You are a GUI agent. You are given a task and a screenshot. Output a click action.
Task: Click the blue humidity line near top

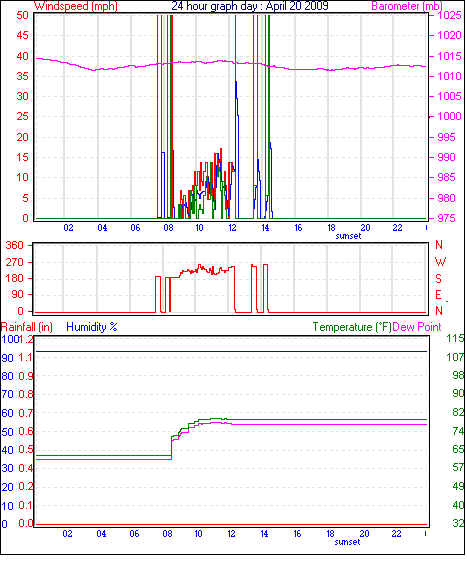(x=232, y=351)
